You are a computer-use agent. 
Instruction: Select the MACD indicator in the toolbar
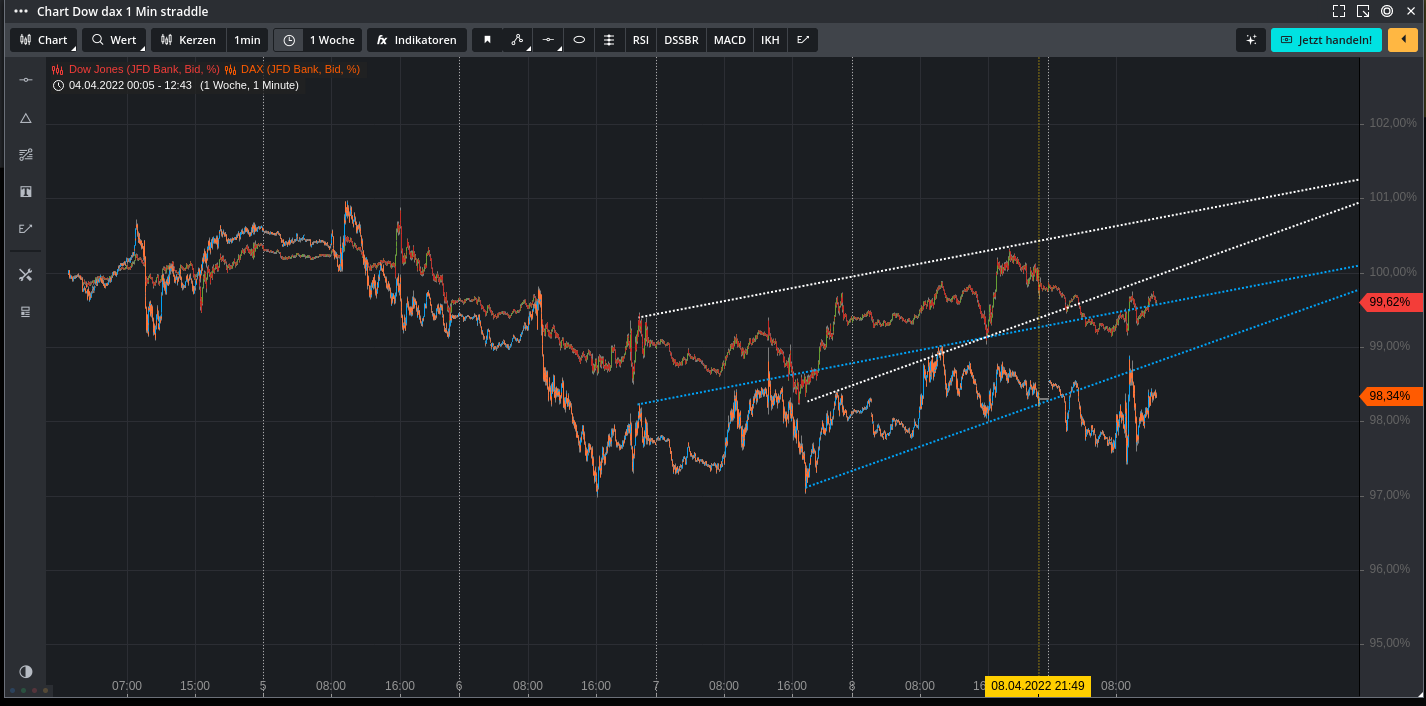point(729,39)
